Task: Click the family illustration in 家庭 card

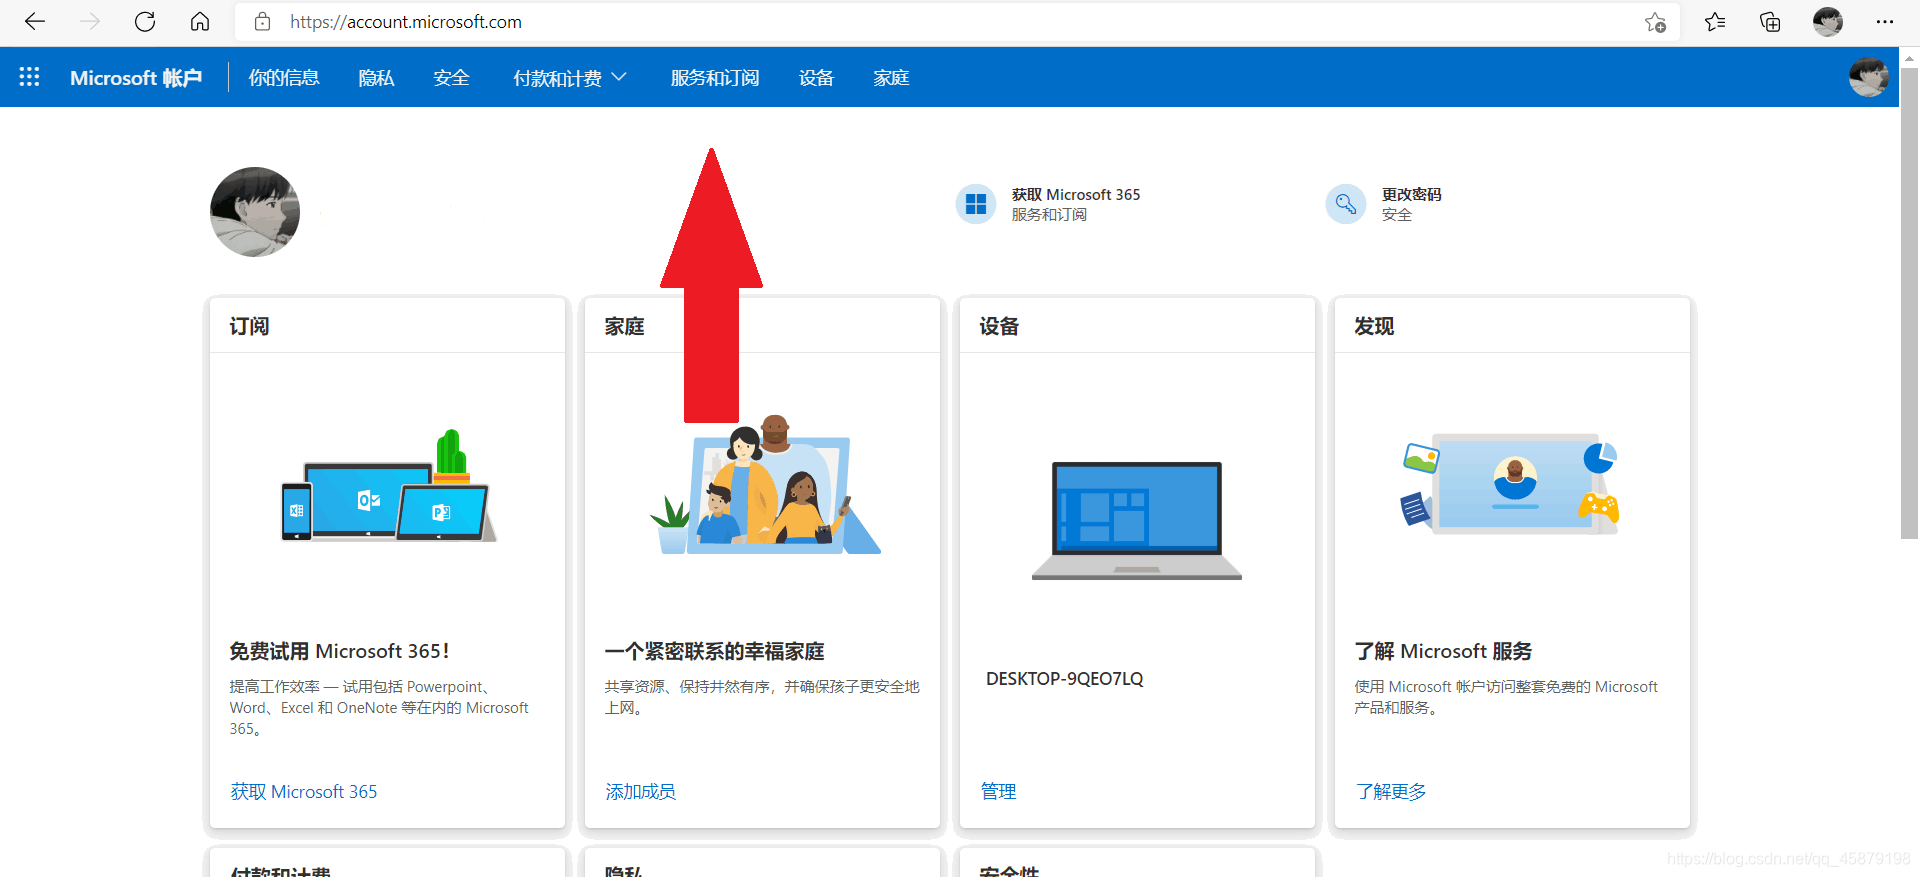Action: (765, 486)
